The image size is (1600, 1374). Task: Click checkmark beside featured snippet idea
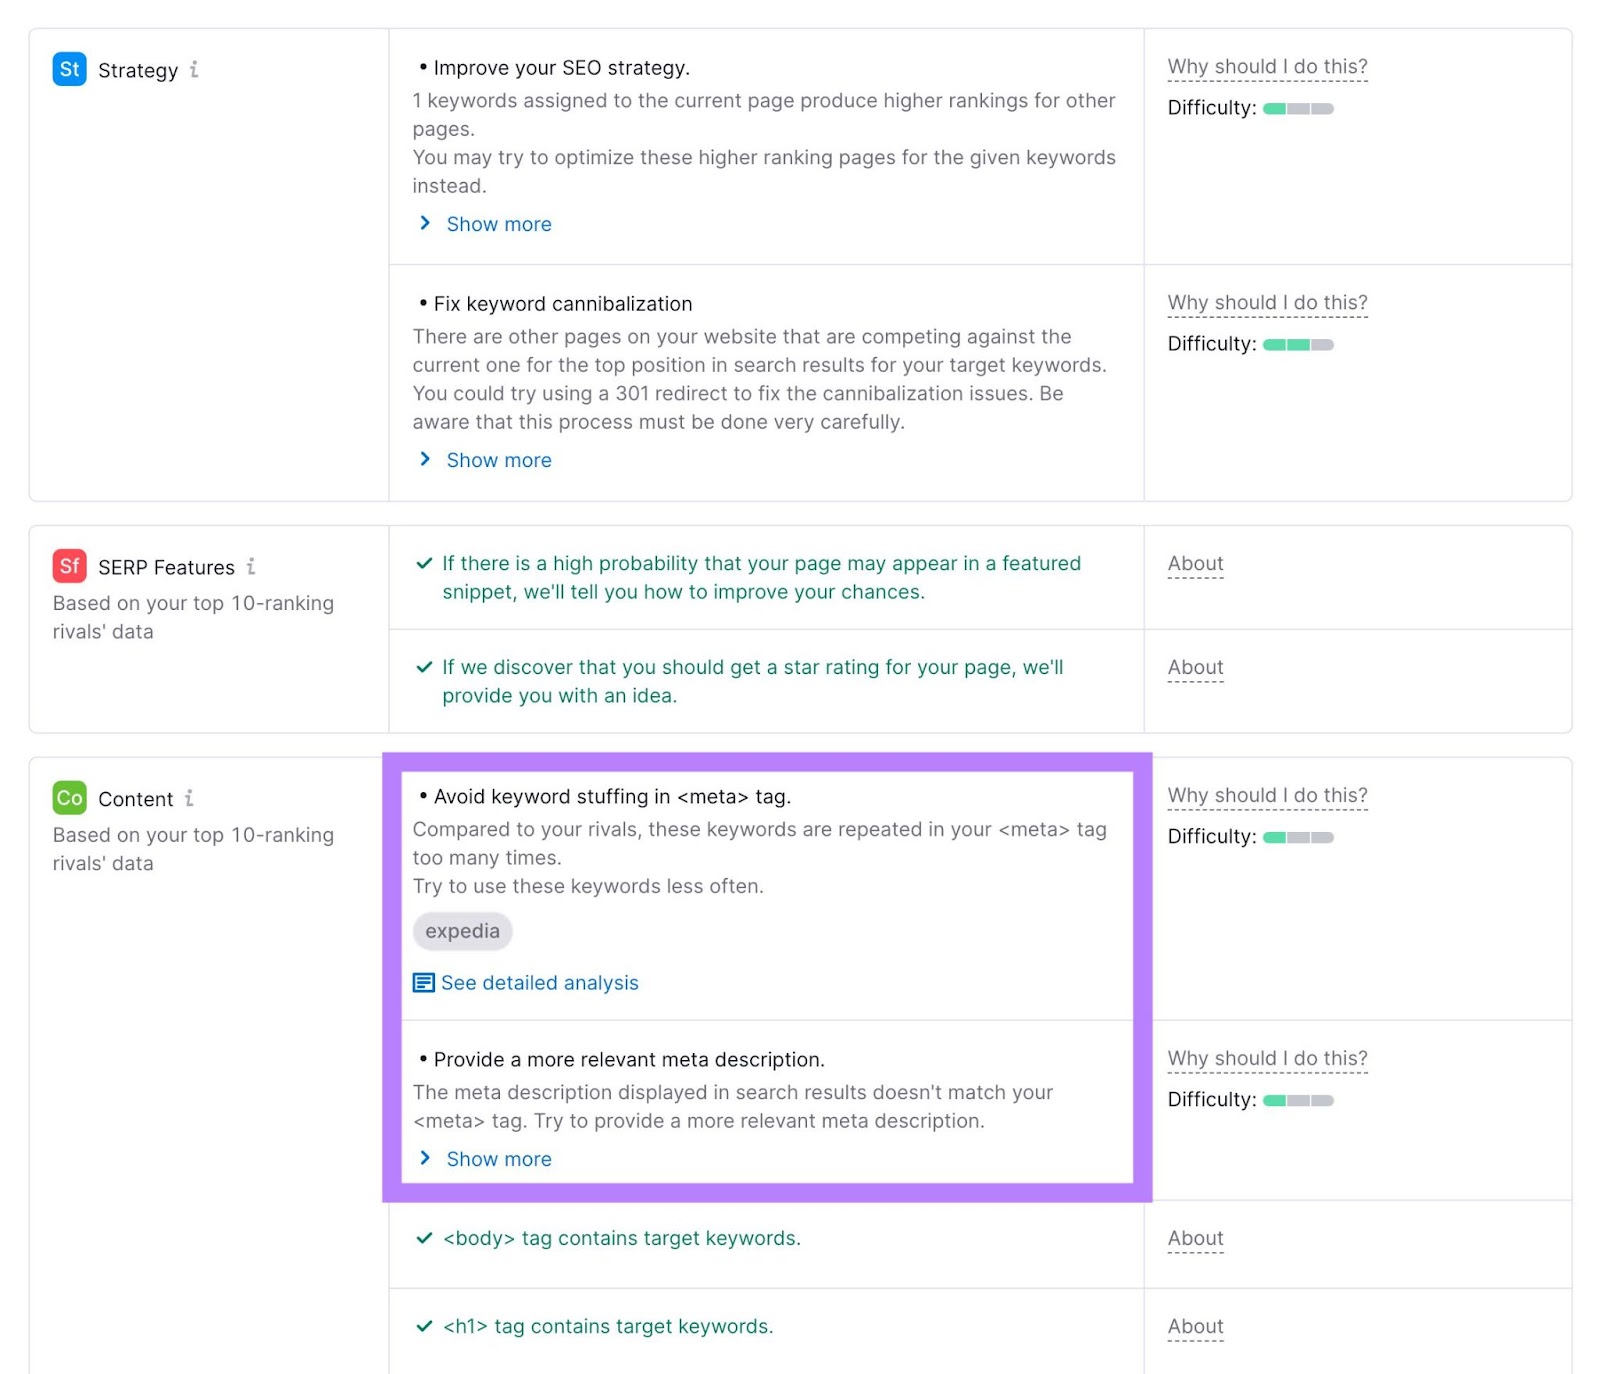424,563
